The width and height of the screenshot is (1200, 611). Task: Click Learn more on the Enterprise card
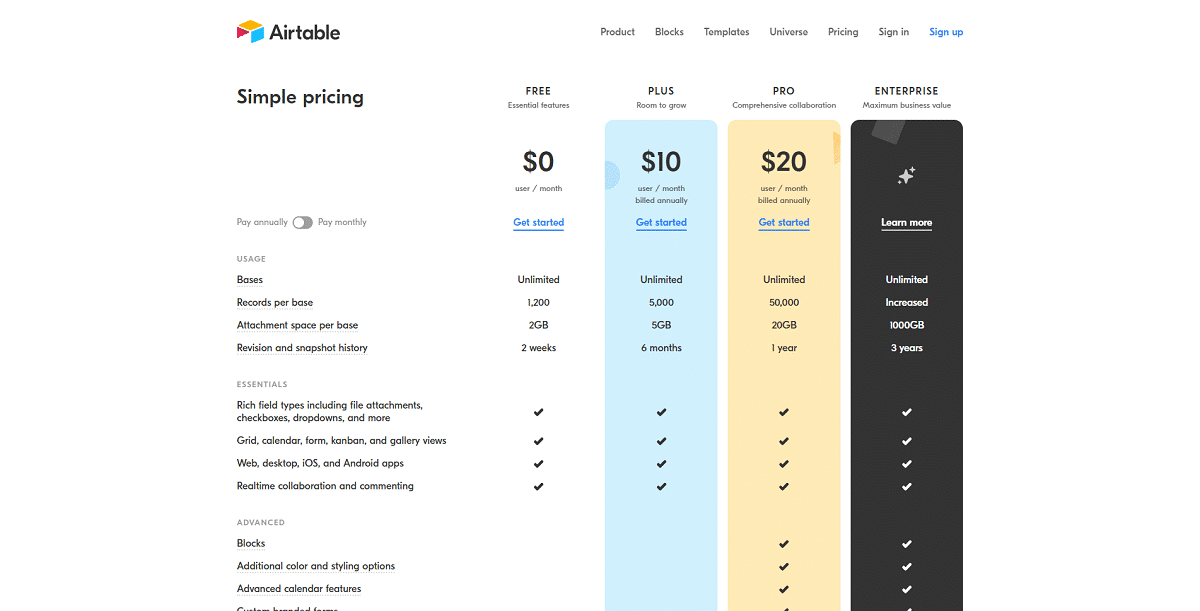point(906,223)
